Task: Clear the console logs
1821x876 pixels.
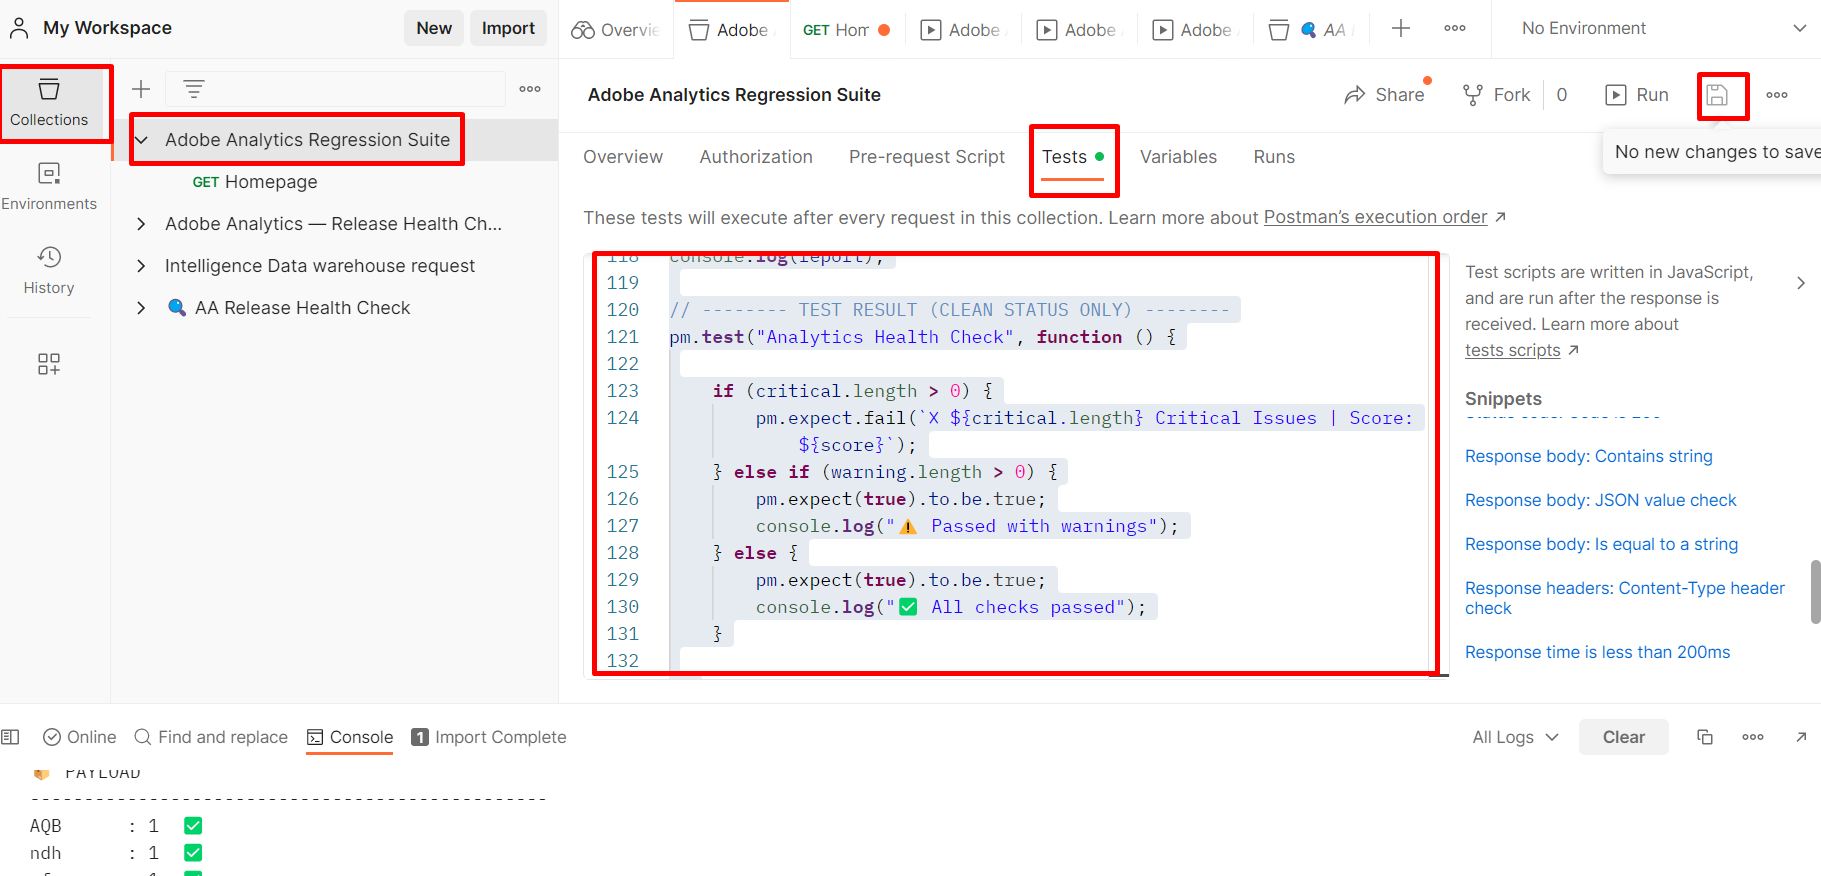Action: (1623, 737)
